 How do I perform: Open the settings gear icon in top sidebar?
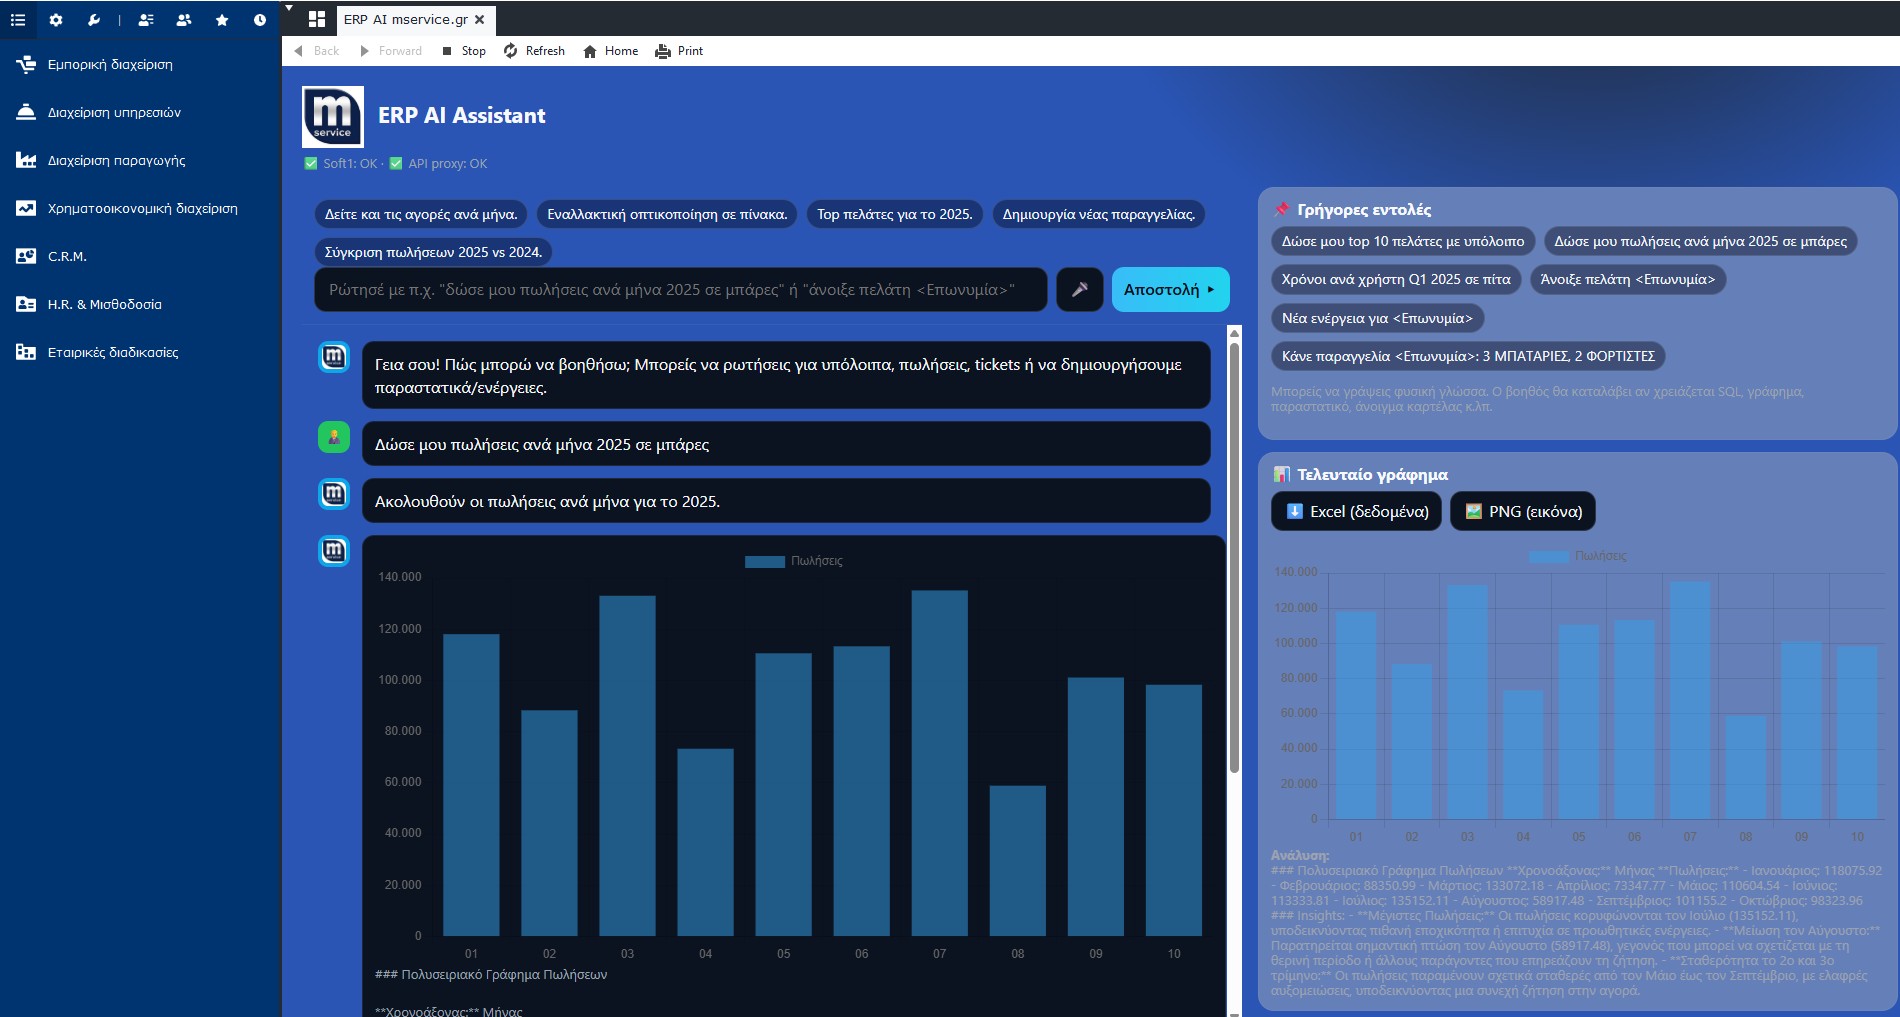[56, 19]
